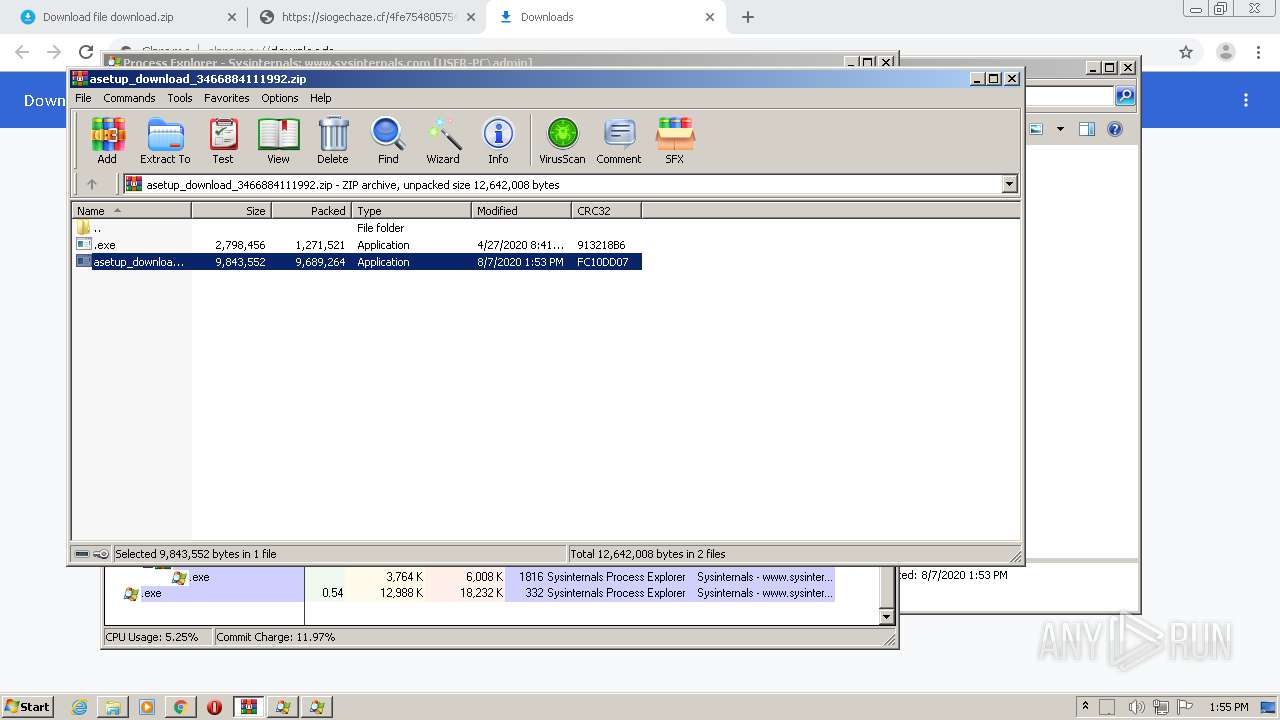Open the Commands menu
The image size is (1280, 720).
[129, 98]
